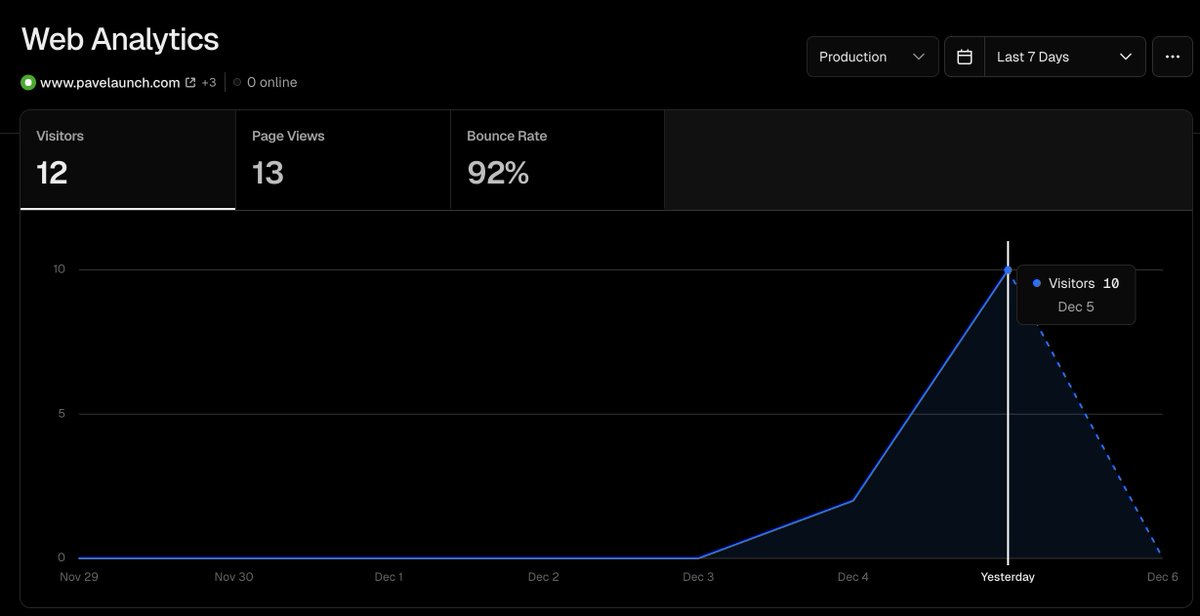This screenshot has height=616, width=1200.
Task: Click the 12 visitors value
Action: (52, 173)
